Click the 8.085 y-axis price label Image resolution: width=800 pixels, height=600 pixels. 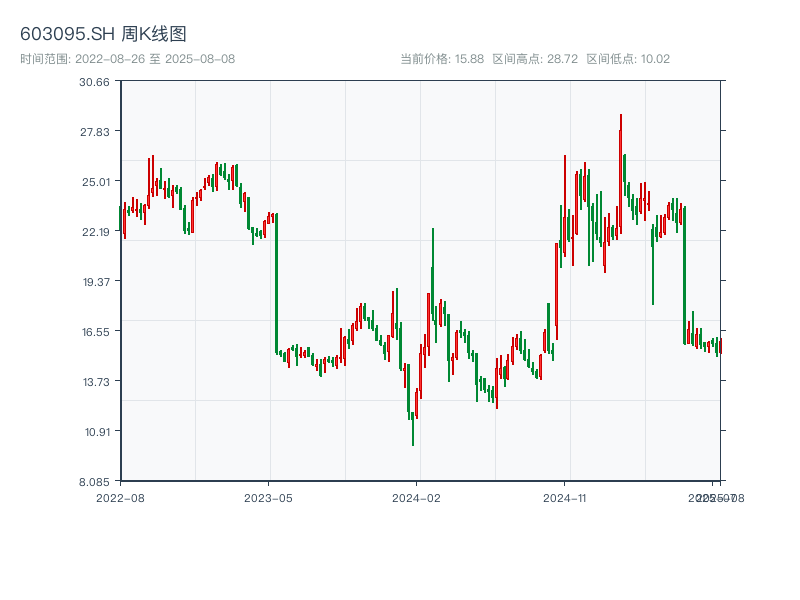click(95, 482)
